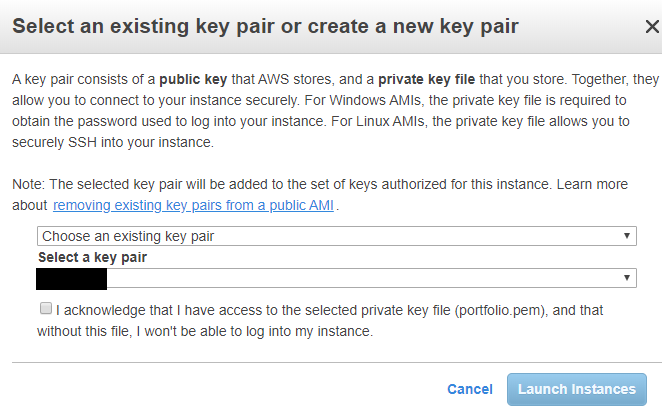Click the redacted key pair name
Viewport: 662px width, 414px height.
[72, 278]
